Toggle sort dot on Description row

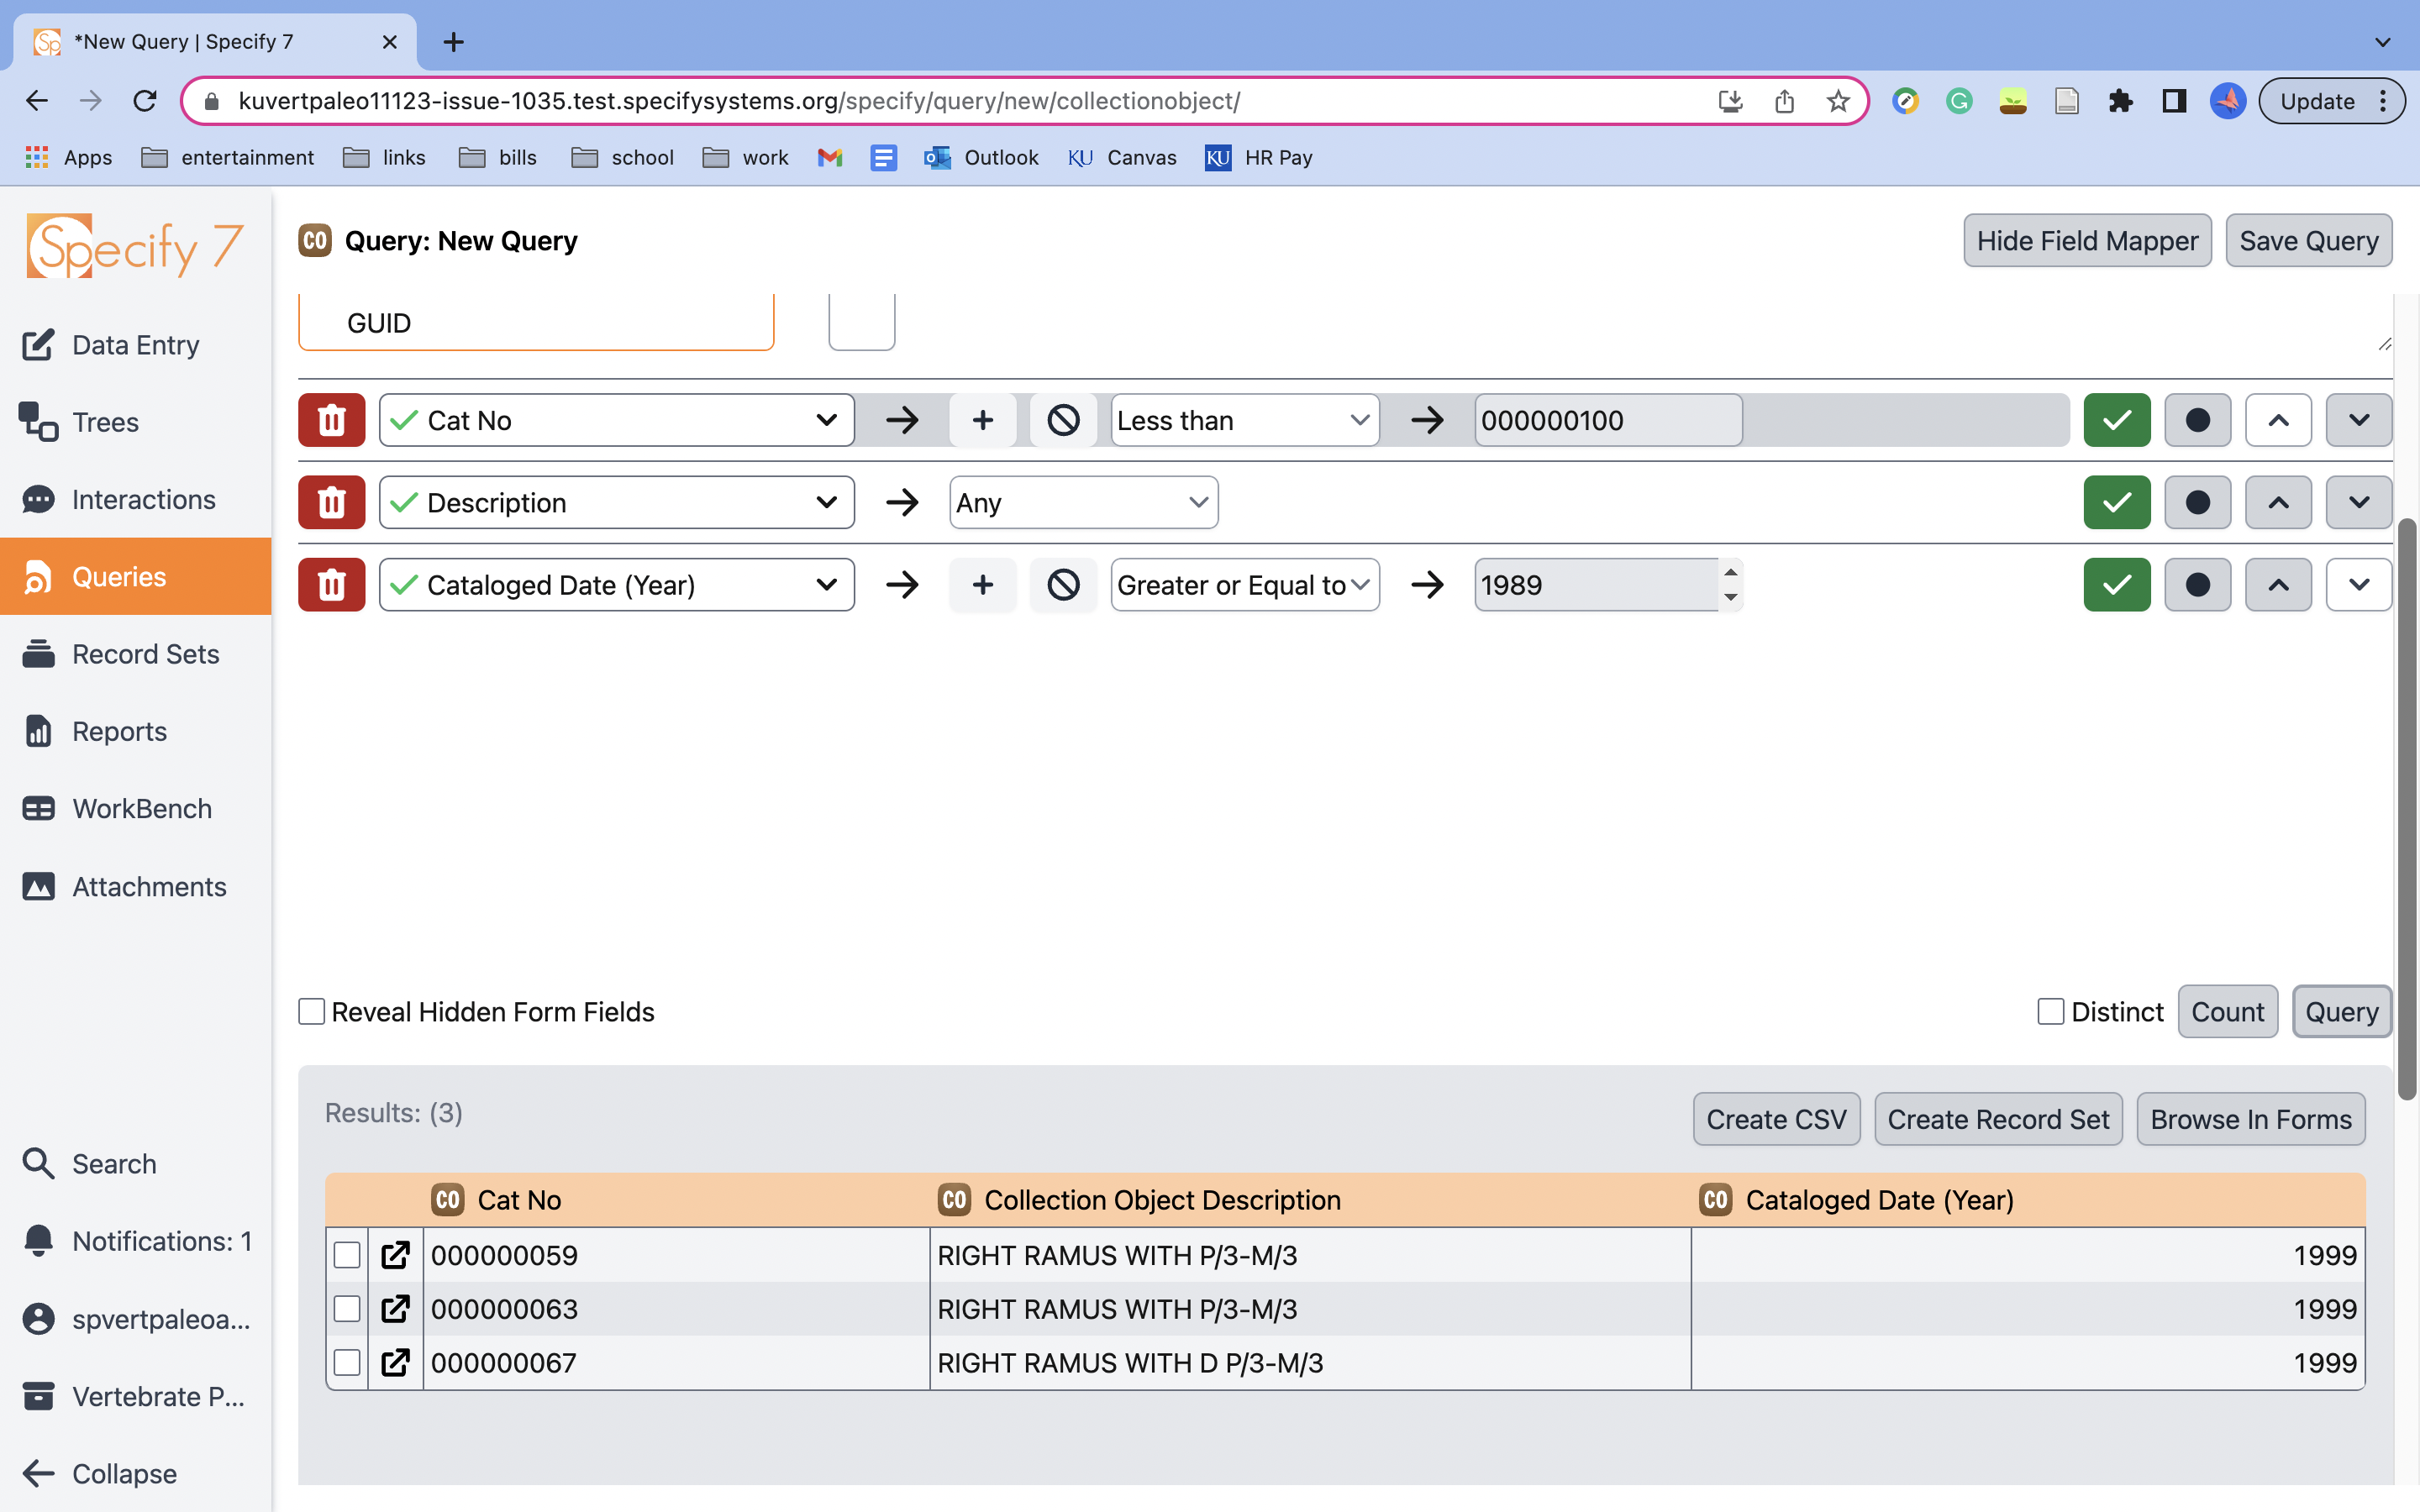(x=2197, y=502)
